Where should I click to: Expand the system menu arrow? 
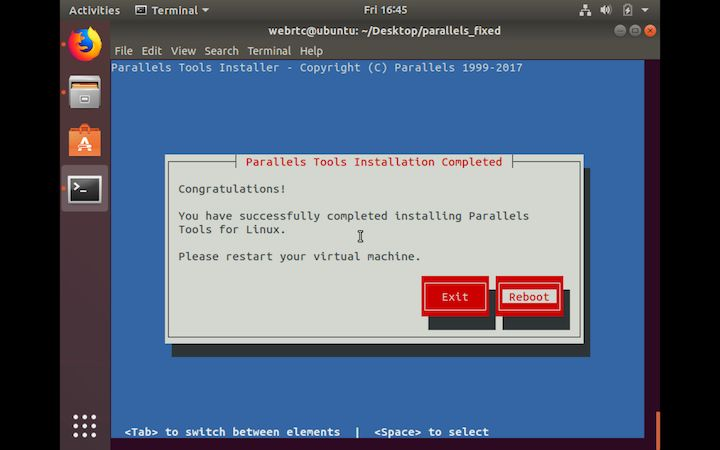645,10
